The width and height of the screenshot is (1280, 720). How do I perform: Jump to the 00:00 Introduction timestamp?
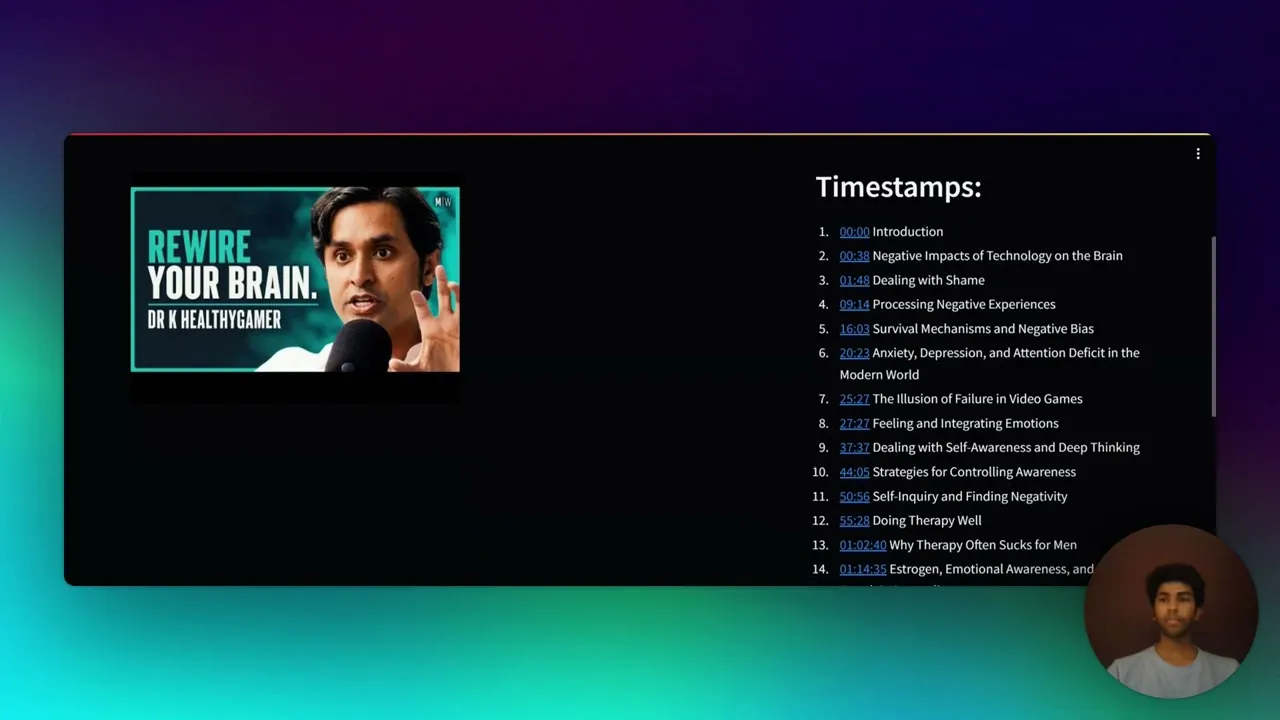tap(854, 232)
